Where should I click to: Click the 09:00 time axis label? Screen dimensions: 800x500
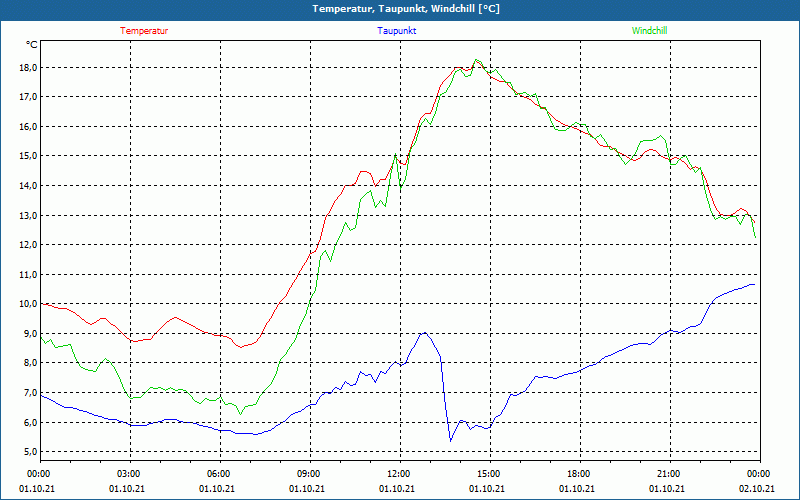click(310, 473)
